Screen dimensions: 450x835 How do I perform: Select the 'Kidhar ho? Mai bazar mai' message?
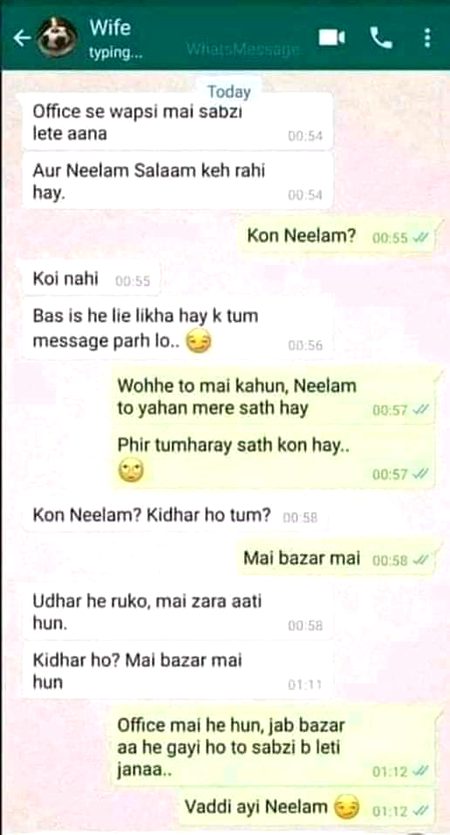click(x=178, y=671)
